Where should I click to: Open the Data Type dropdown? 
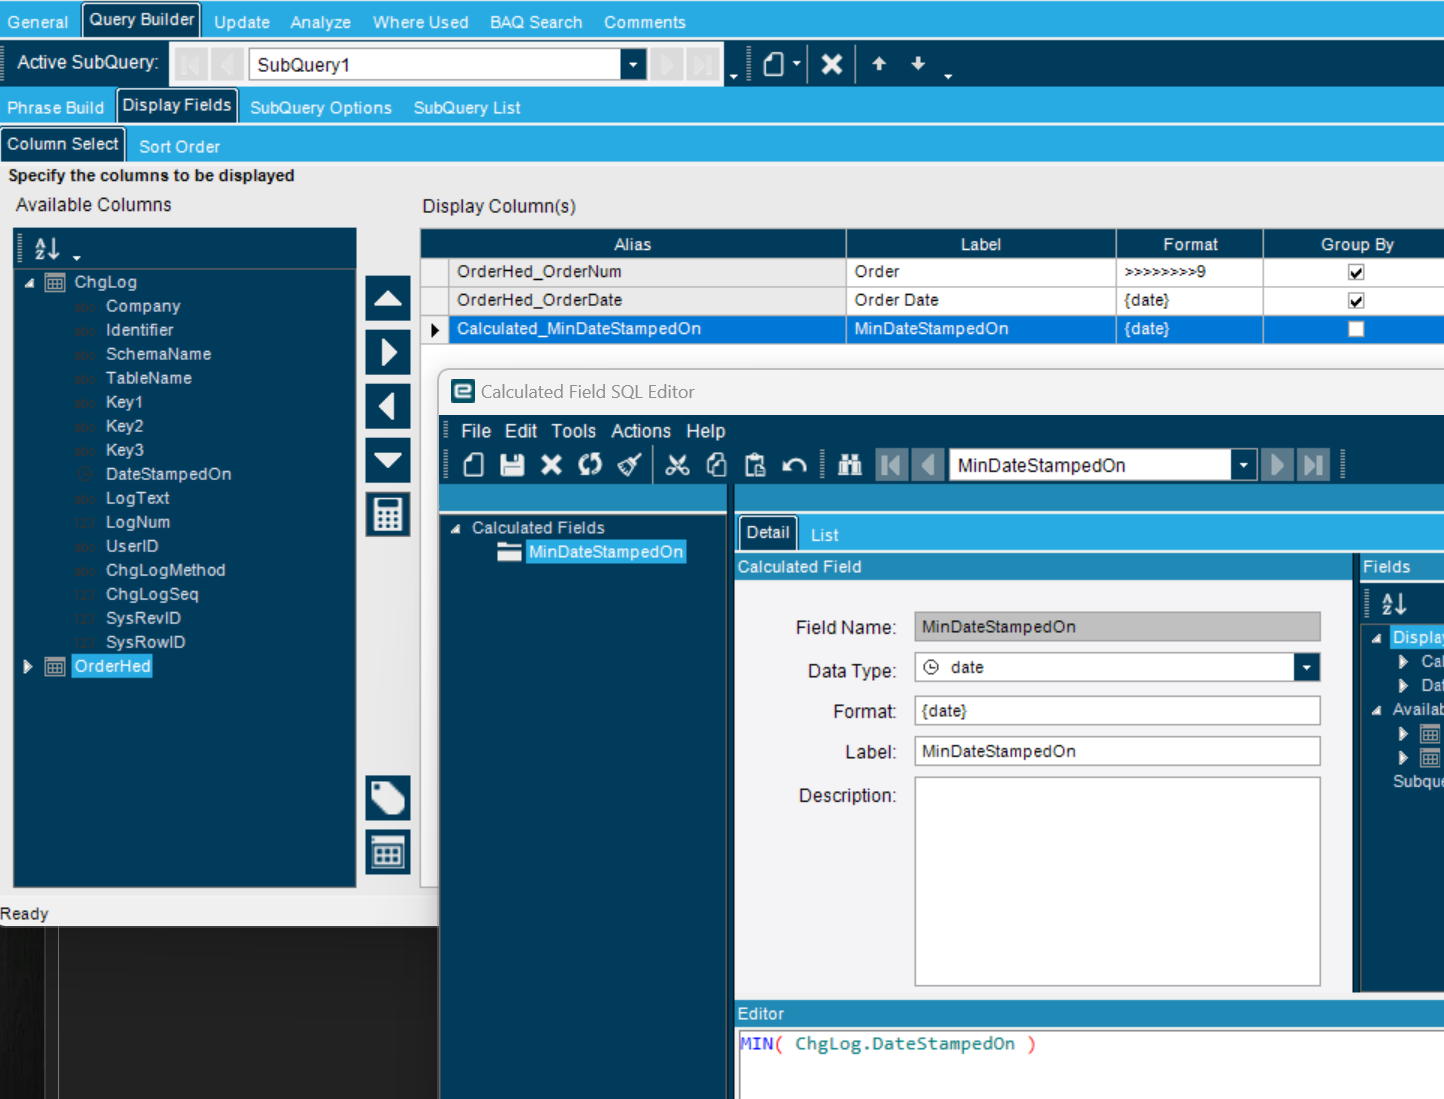pyautogui.click(x=1306, y=668)
